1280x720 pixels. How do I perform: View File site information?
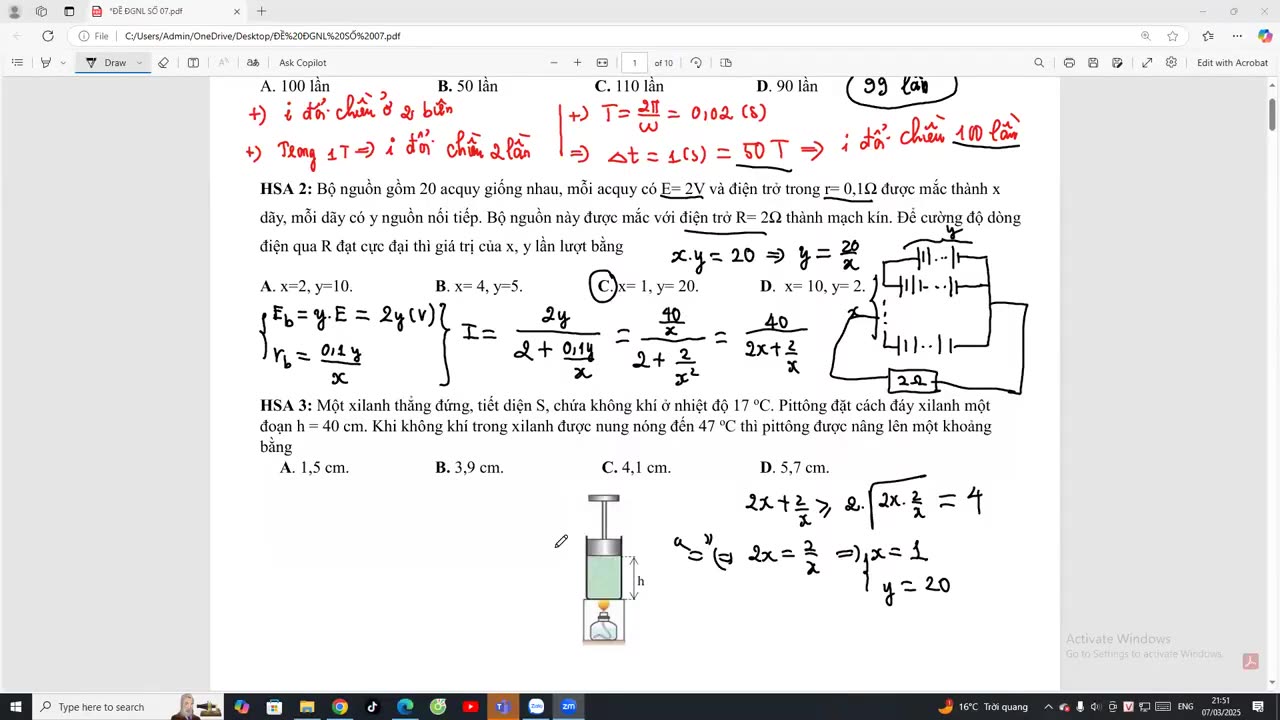93,36
